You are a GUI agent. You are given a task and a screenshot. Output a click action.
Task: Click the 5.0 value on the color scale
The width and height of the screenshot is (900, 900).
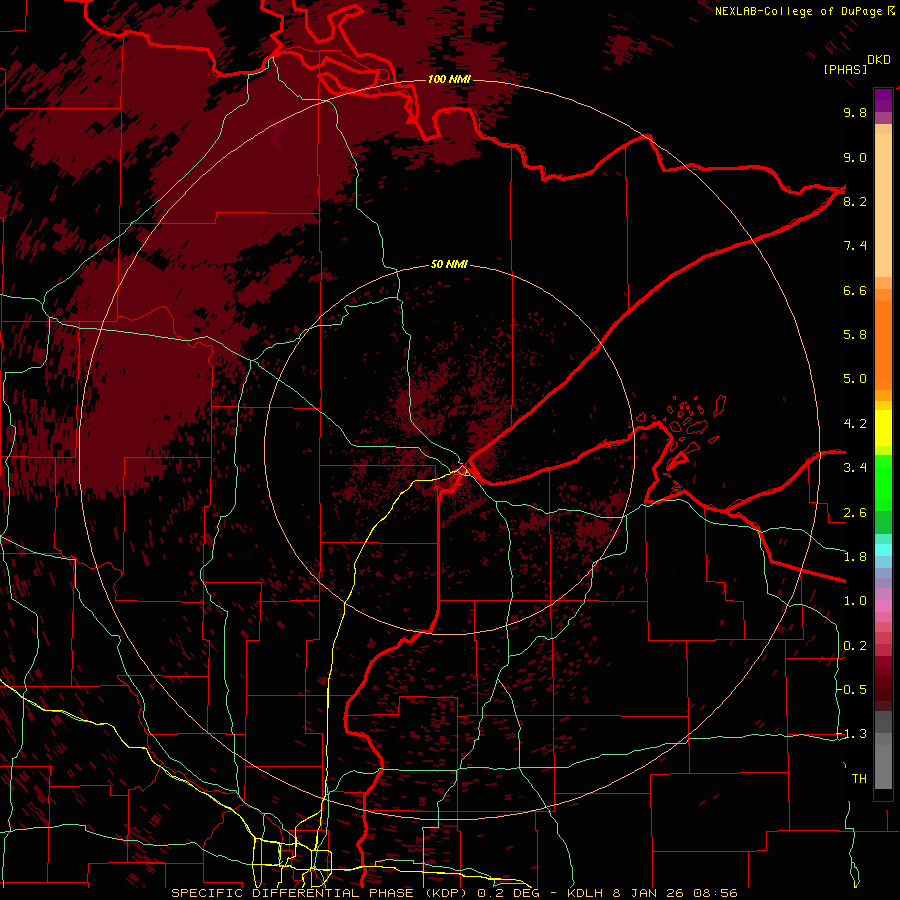(x=855, y=379)
